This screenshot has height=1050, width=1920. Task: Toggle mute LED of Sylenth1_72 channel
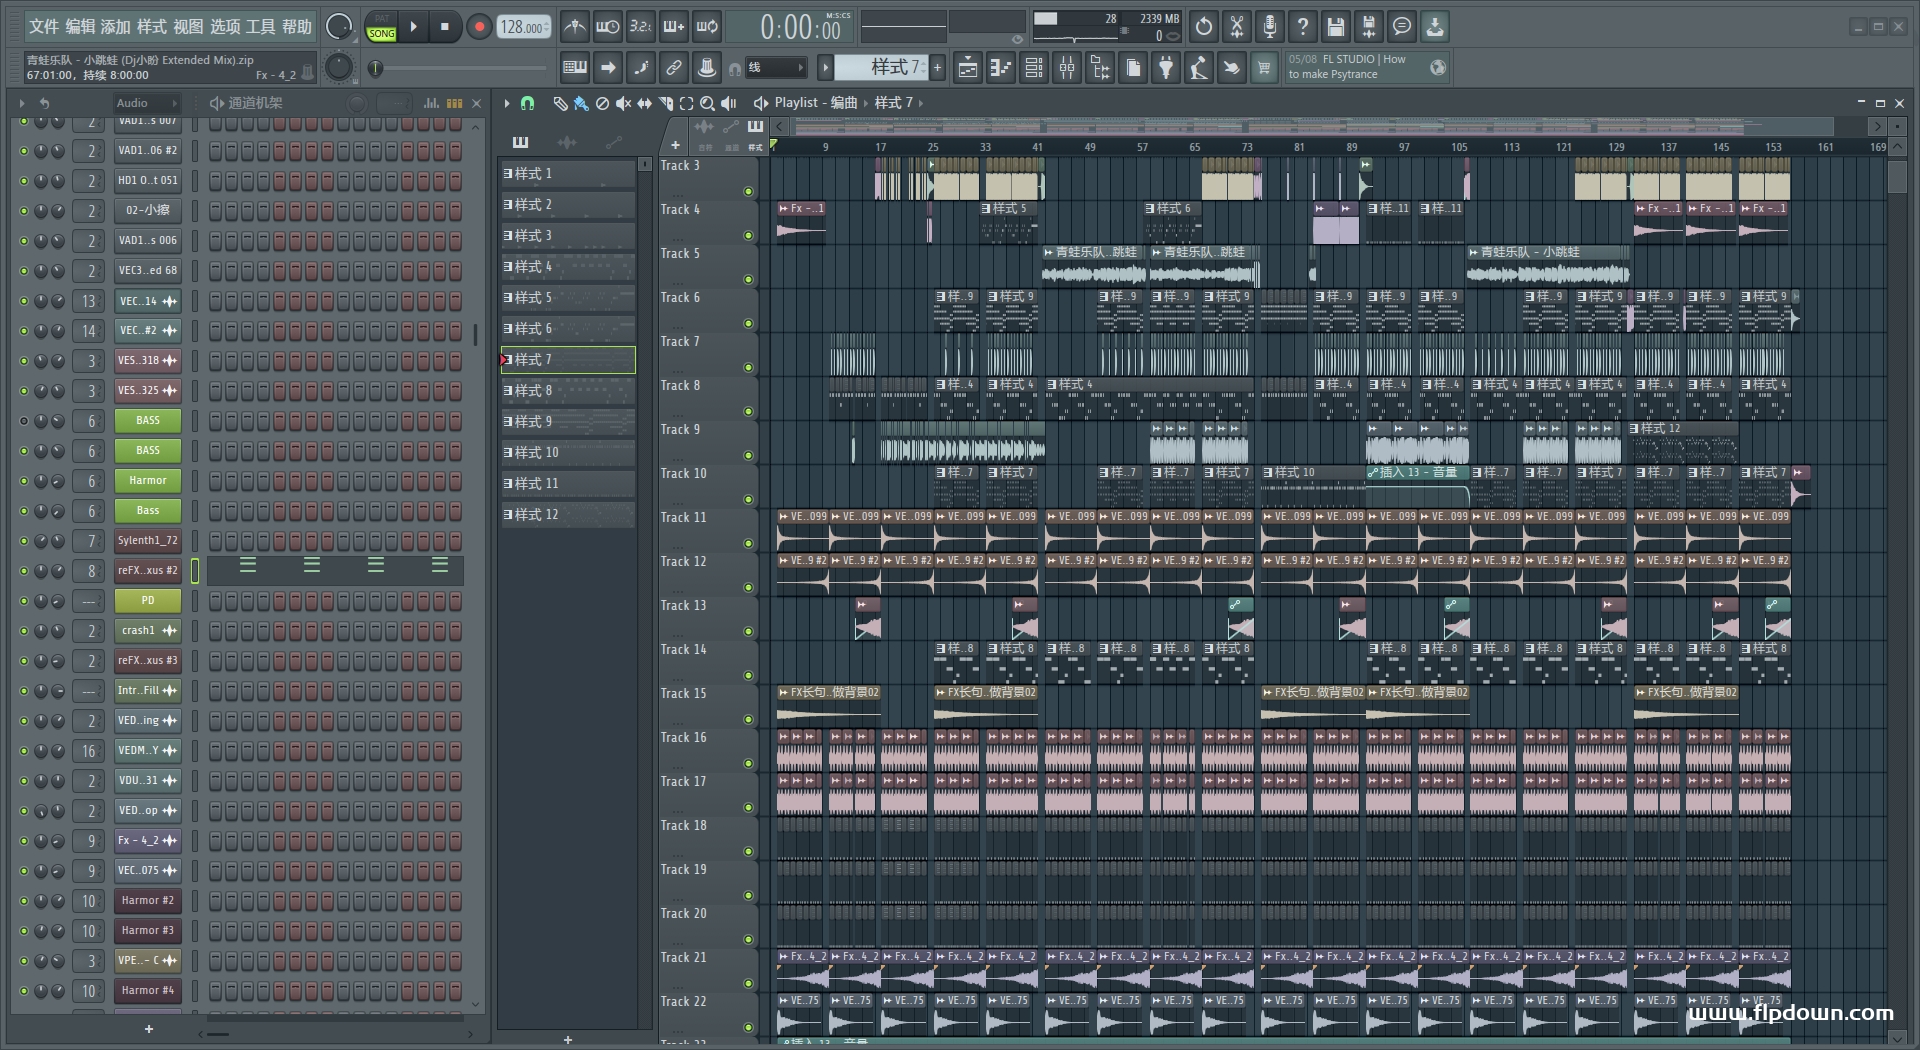[24, 541]
